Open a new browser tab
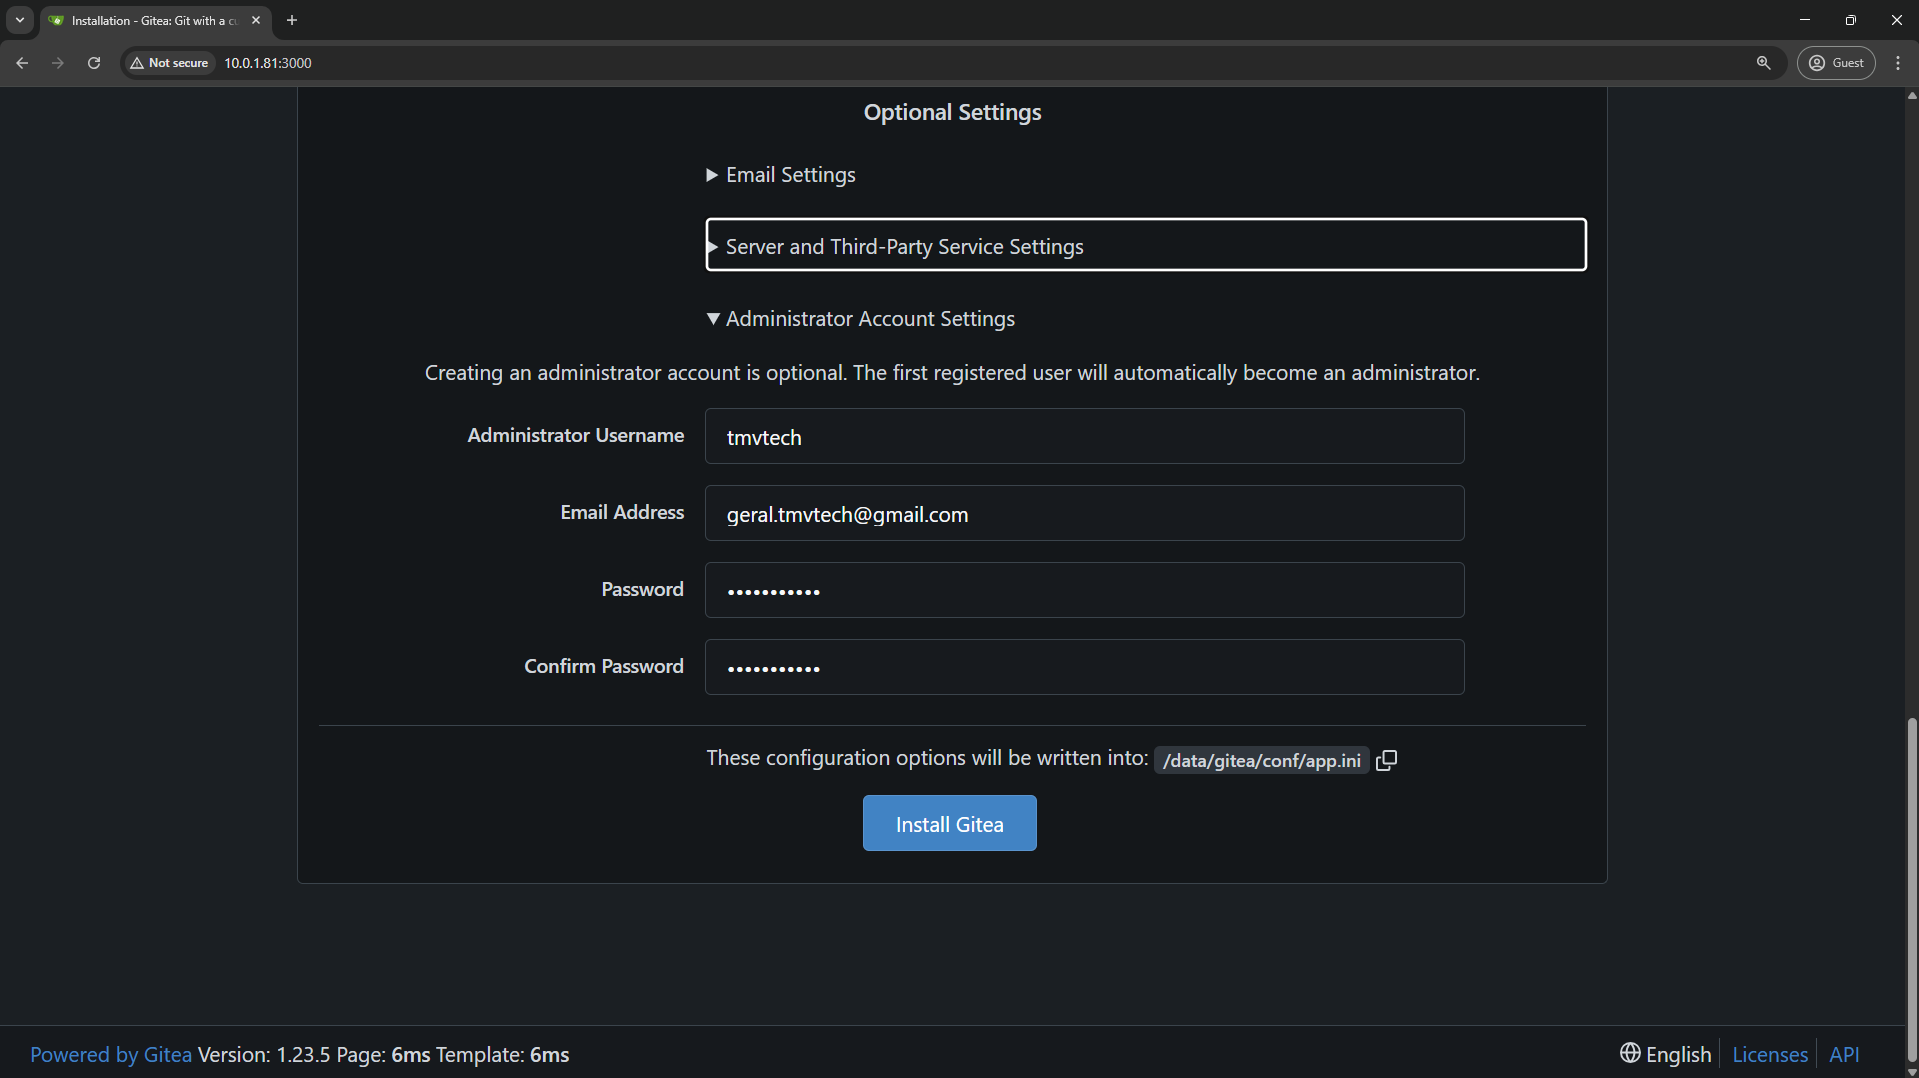Viewport: 1919px width, 1078px height. [292, 20]
